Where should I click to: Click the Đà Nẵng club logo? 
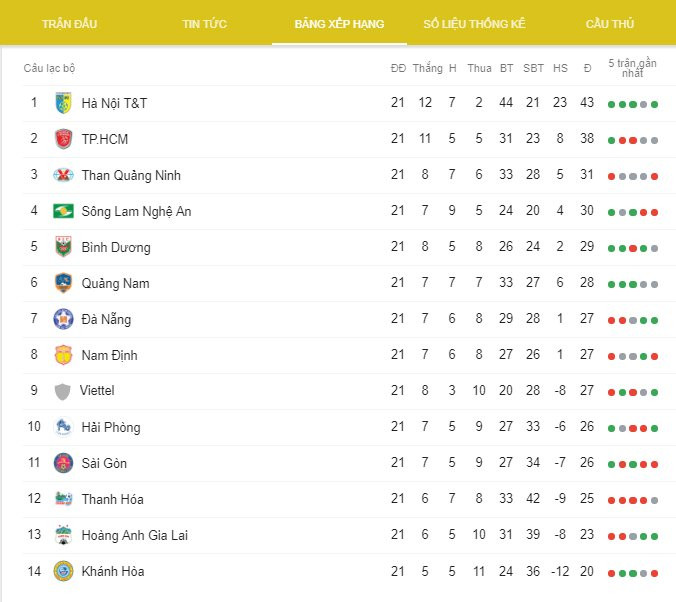click(63, 319)
